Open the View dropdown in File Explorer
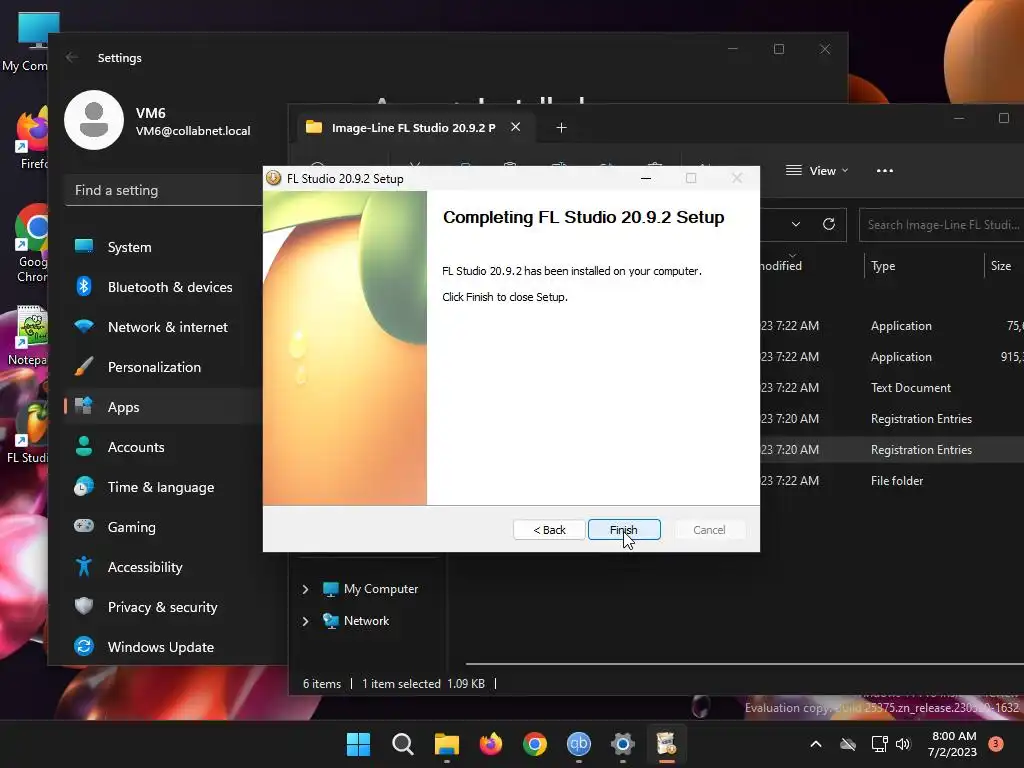Viewport: 1024px width, 768px height. coord(817,170)
